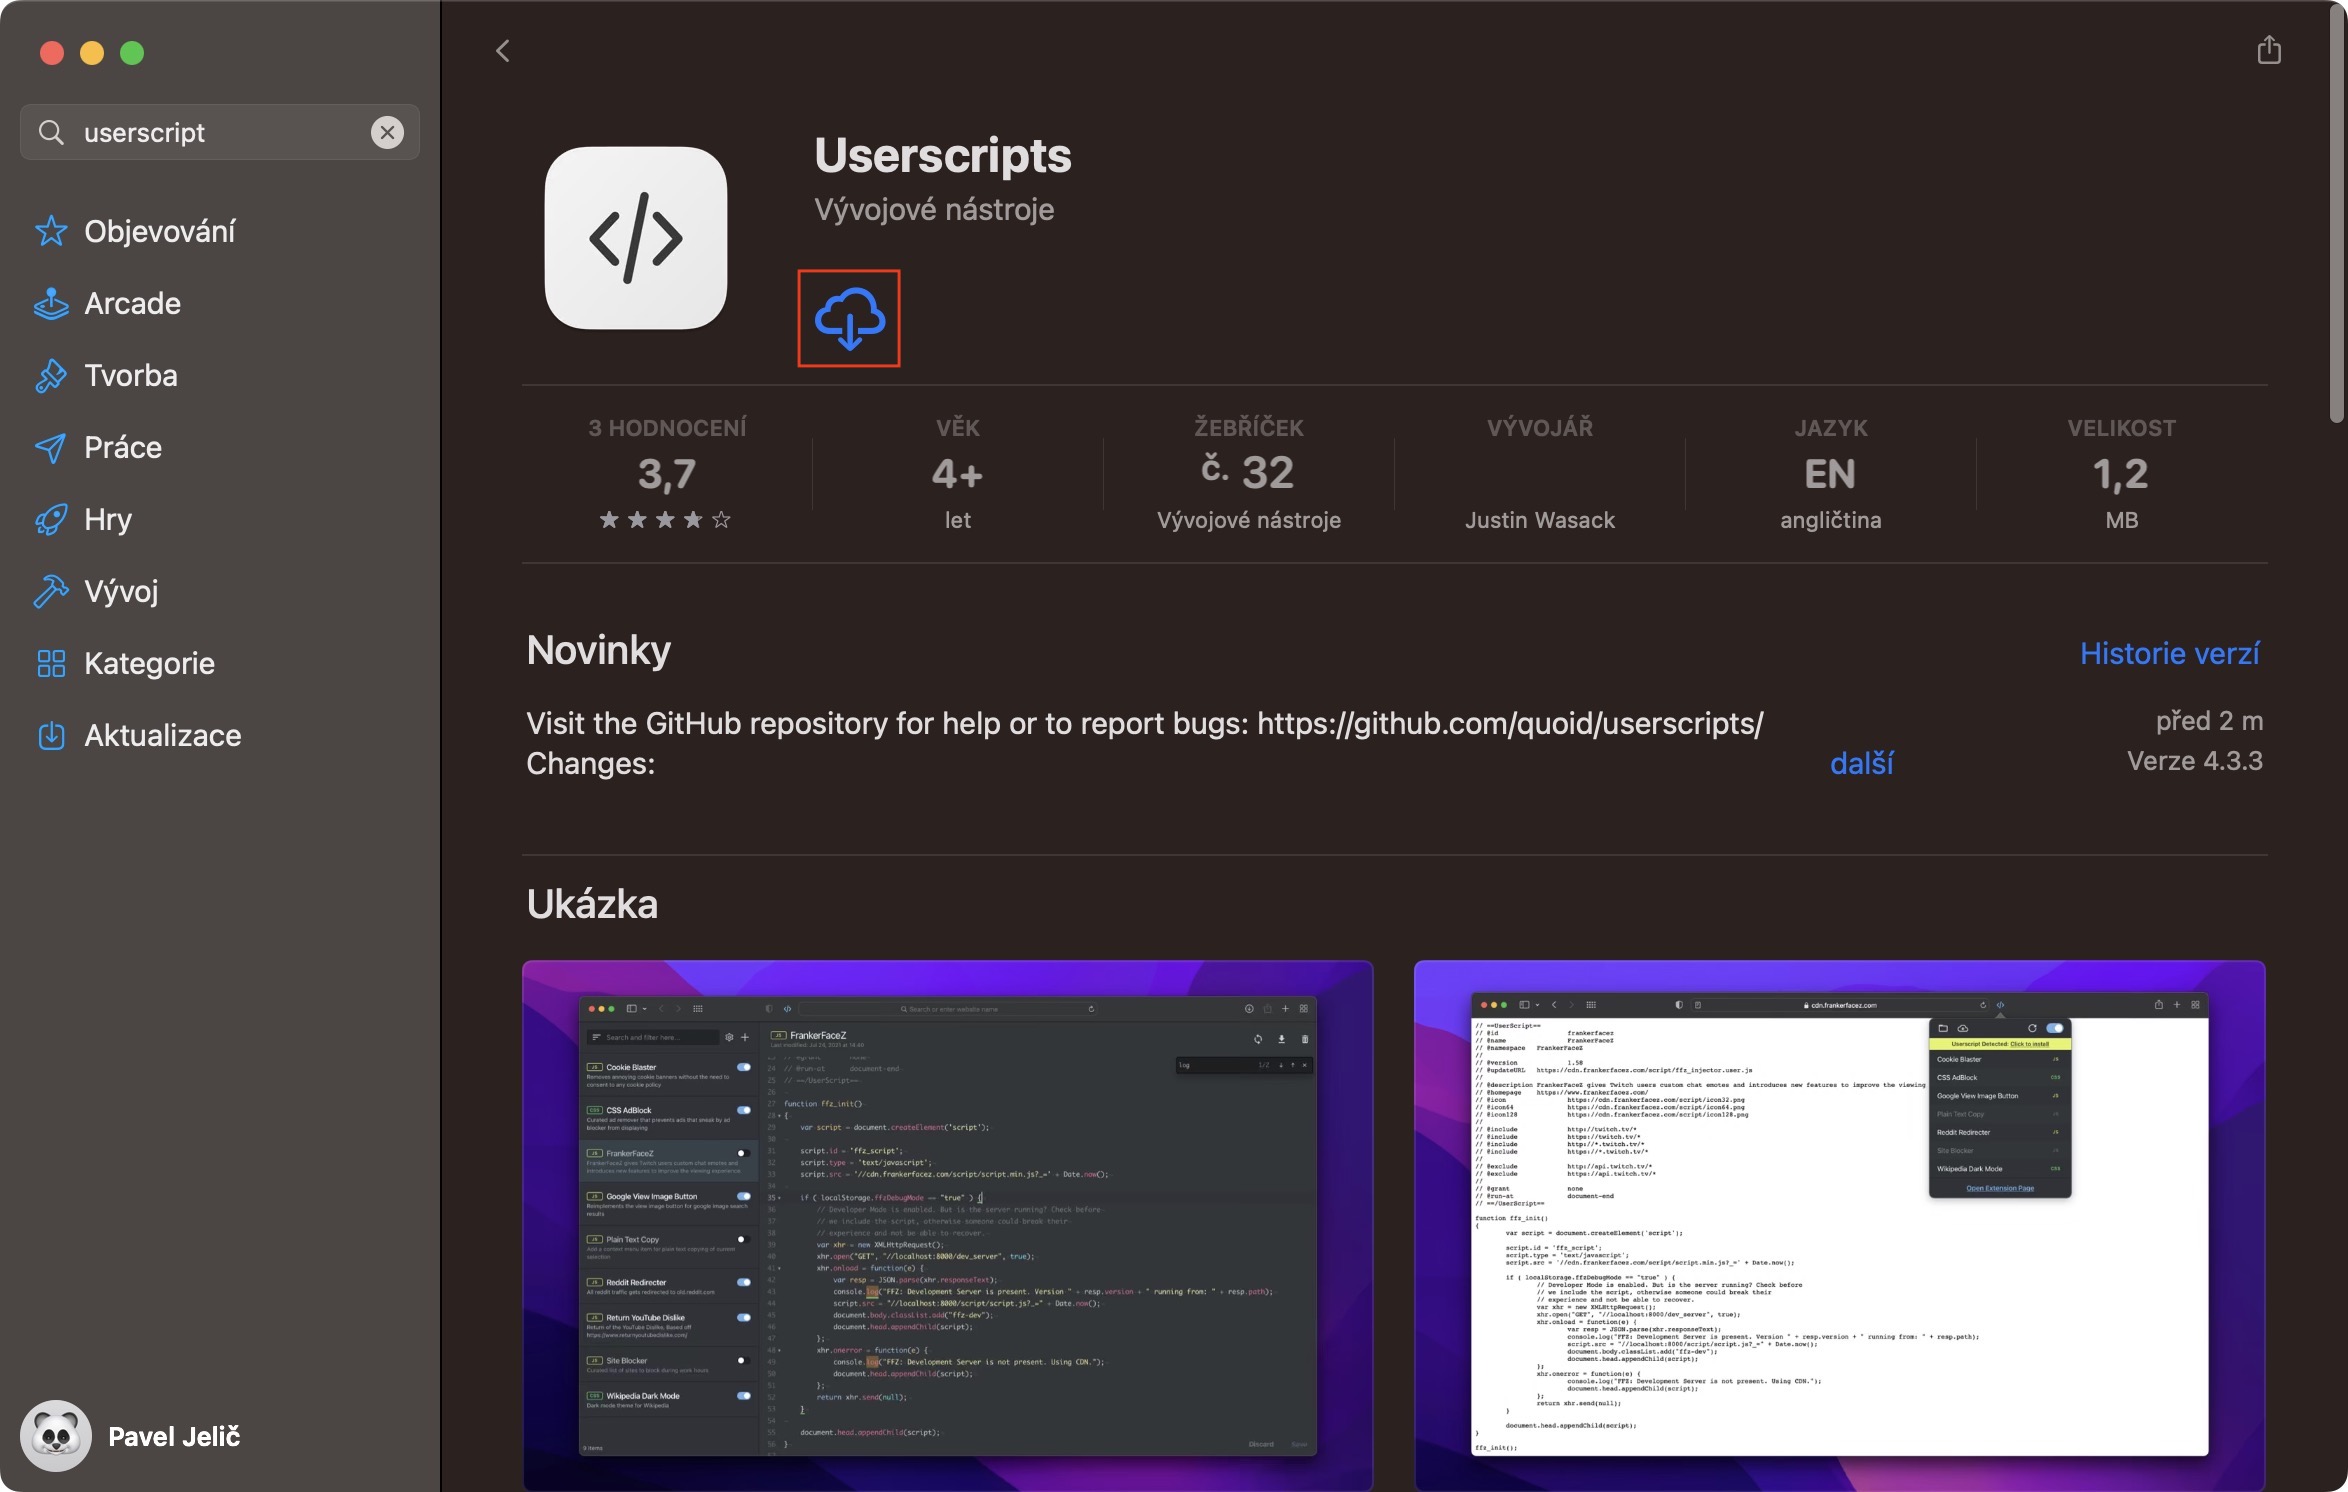
Task: Click the 3,7 star rating section
Action: pos(666,474)
